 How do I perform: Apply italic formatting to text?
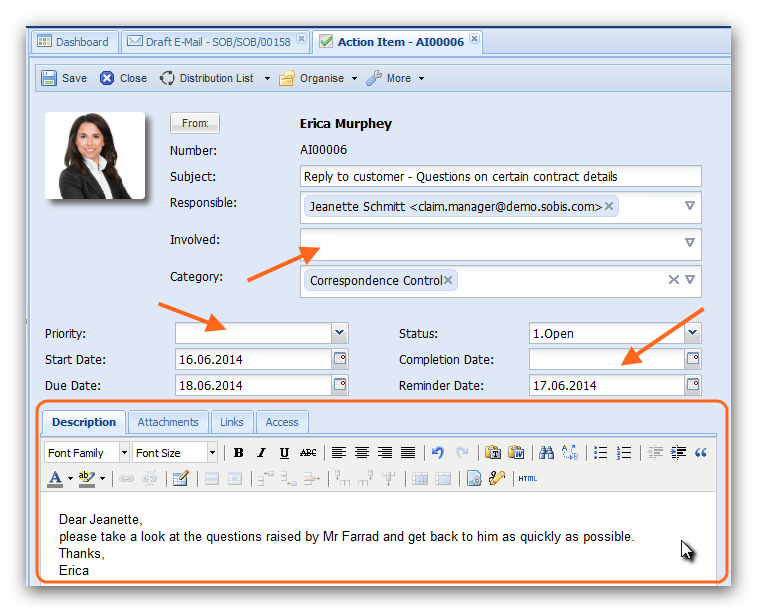[x=261, y=453]
